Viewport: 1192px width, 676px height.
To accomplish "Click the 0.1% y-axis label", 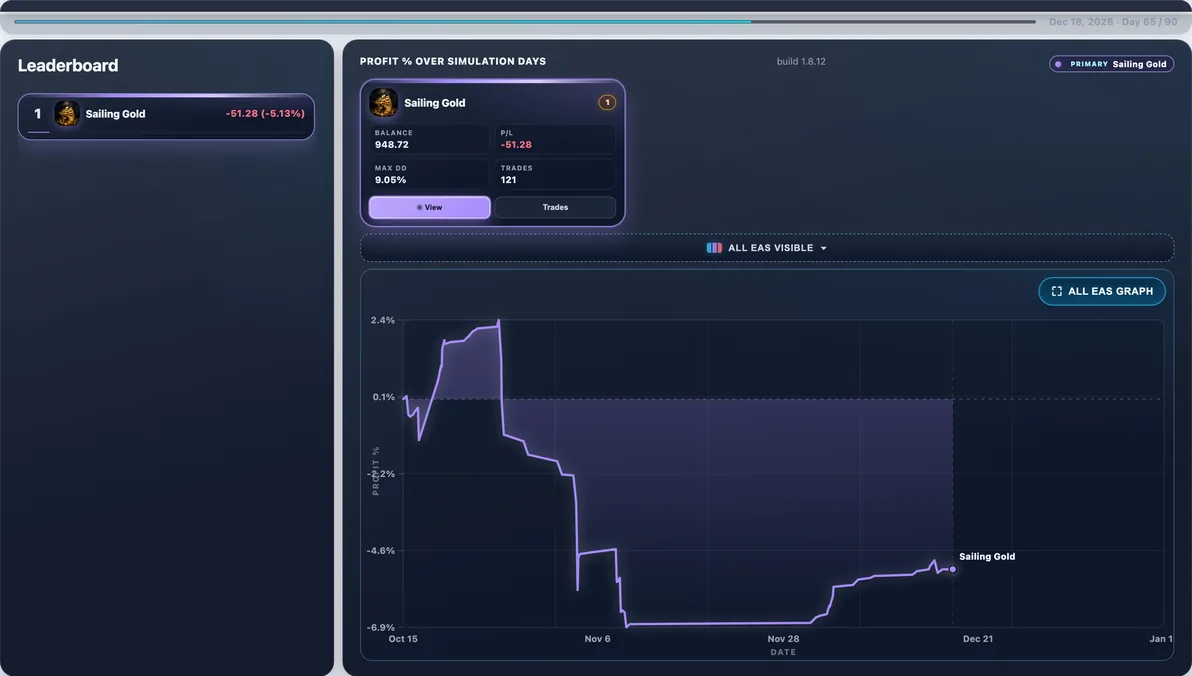I will (x=383, y=397).
